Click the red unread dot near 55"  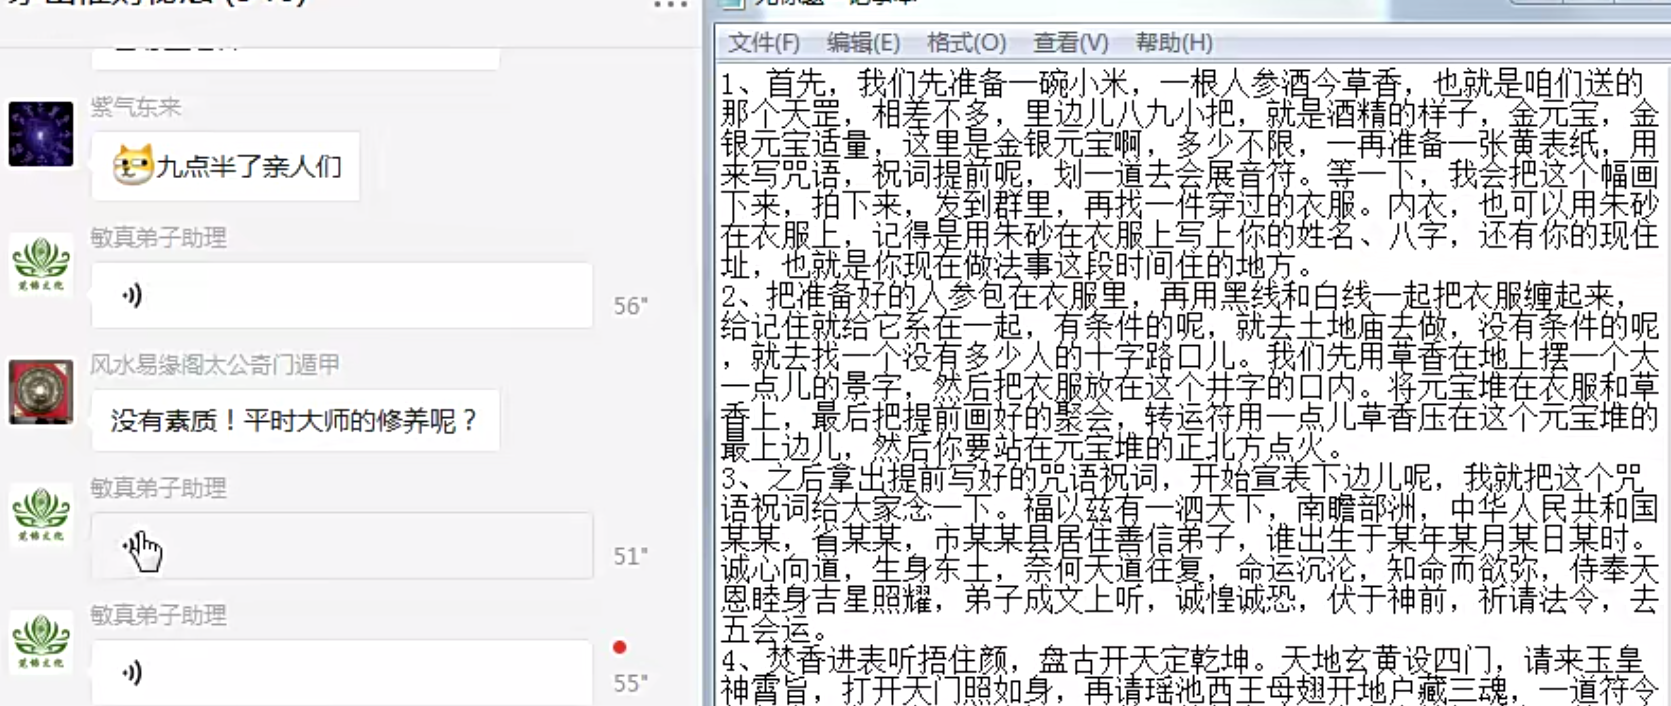620,647
